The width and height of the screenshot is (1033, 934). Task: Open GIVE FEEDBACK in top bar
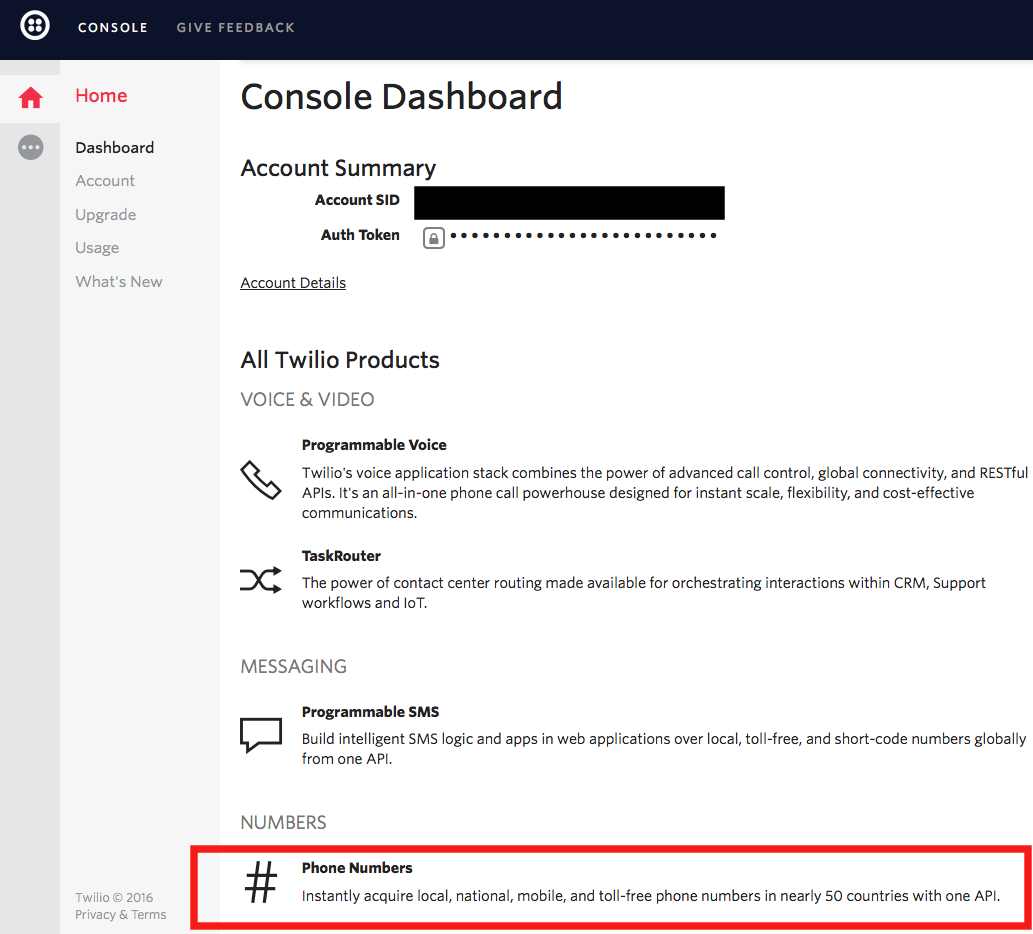pyautogui.click(x=235, y=28)
